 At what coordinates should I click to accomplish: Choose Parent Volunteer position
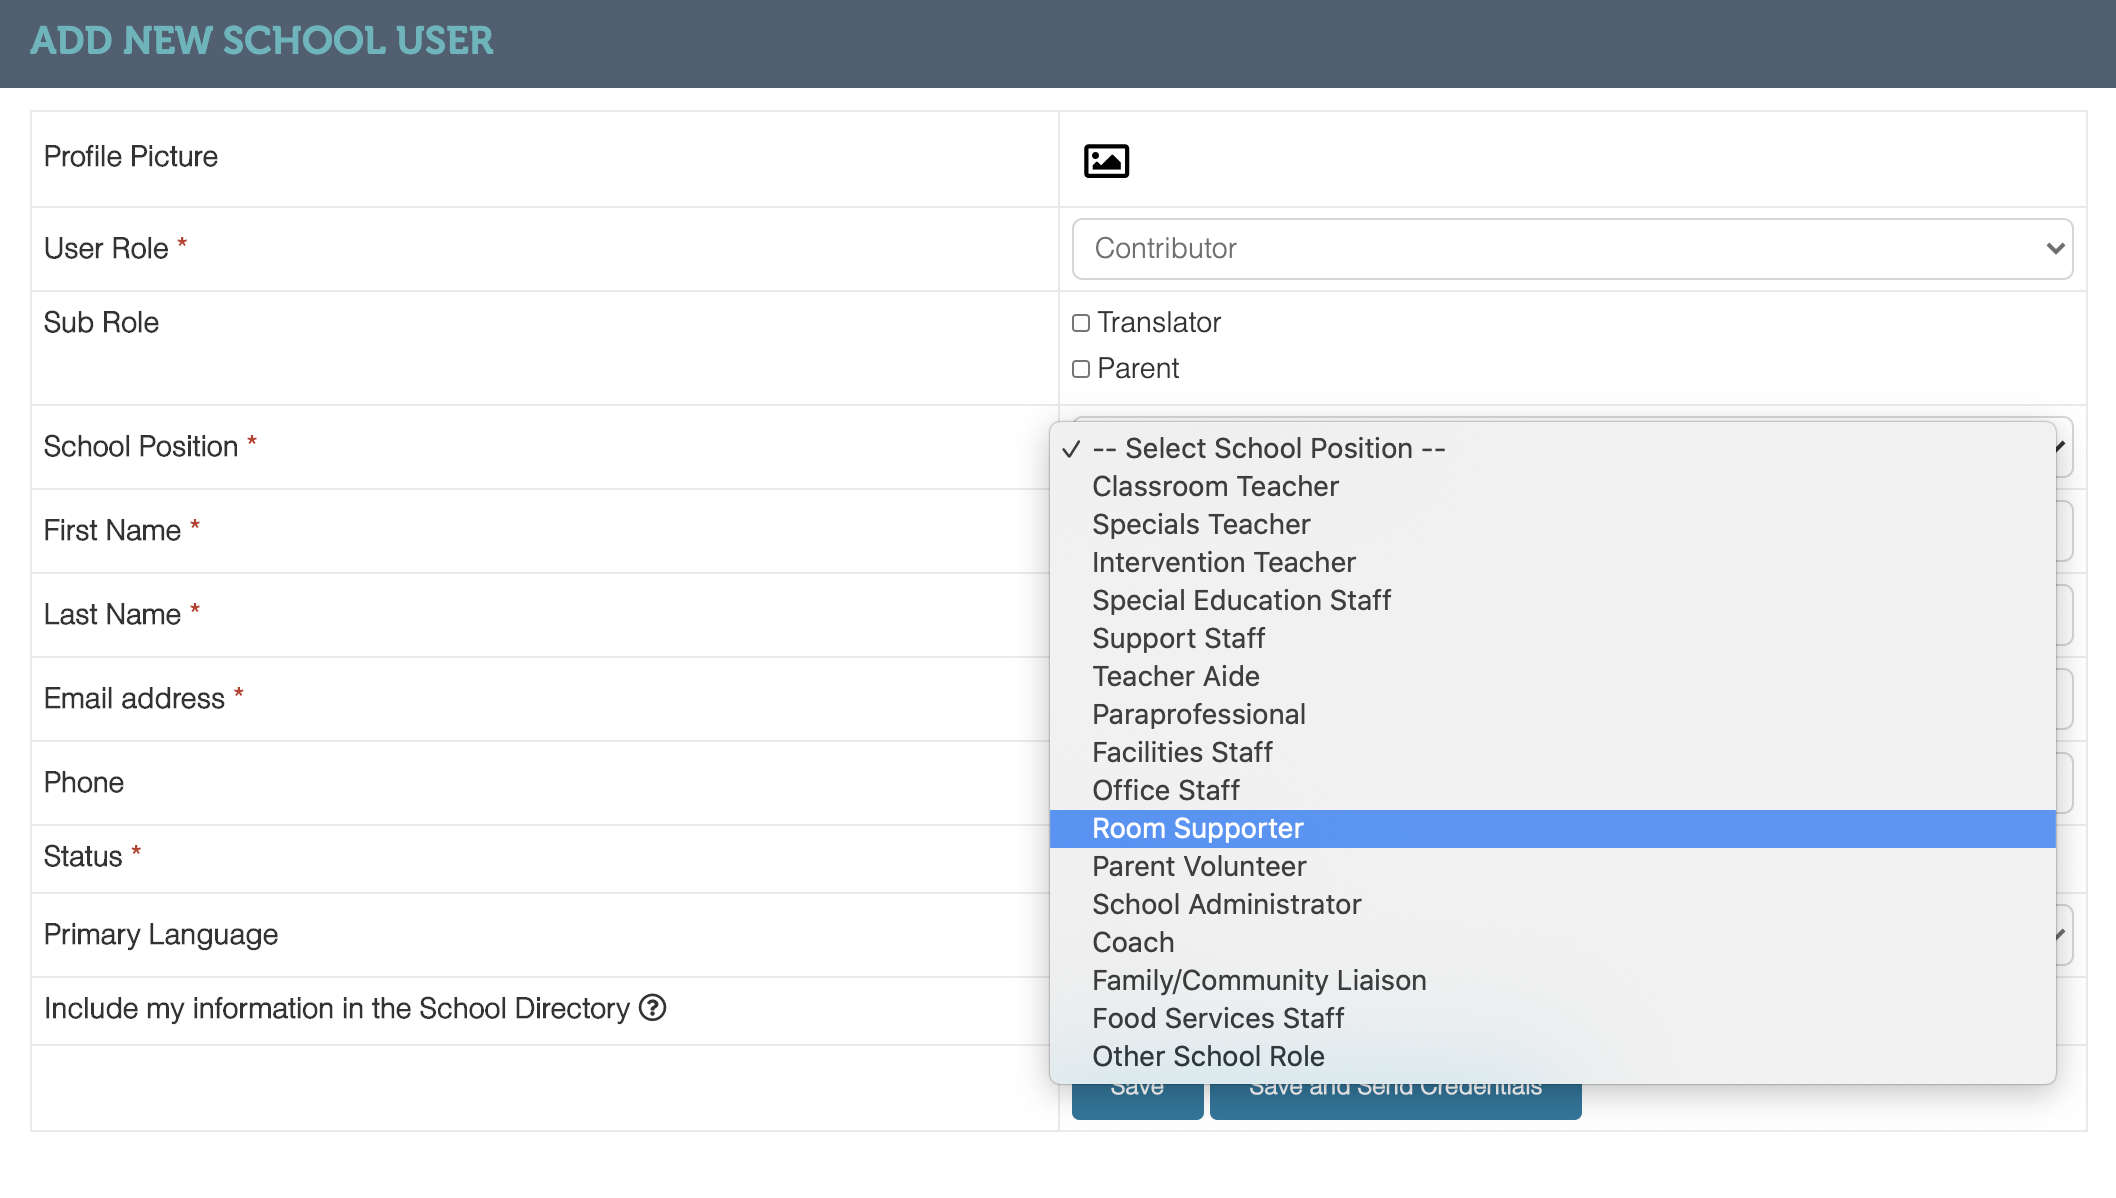coord(1198,867)
